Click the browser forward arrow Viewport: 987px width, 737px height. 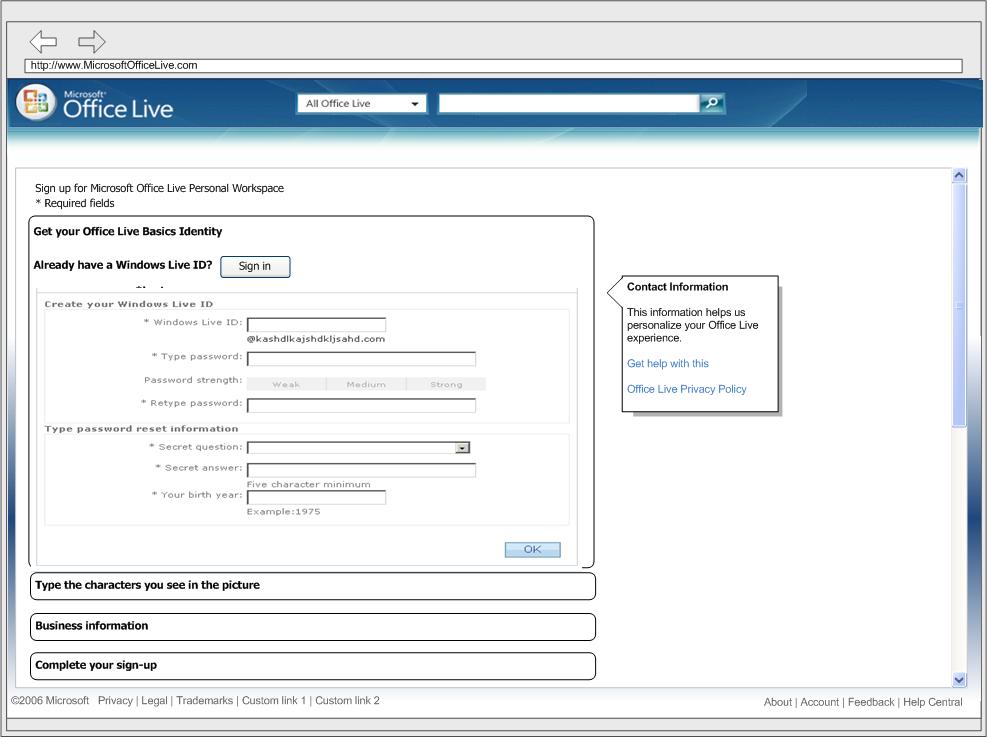(92, 42)
